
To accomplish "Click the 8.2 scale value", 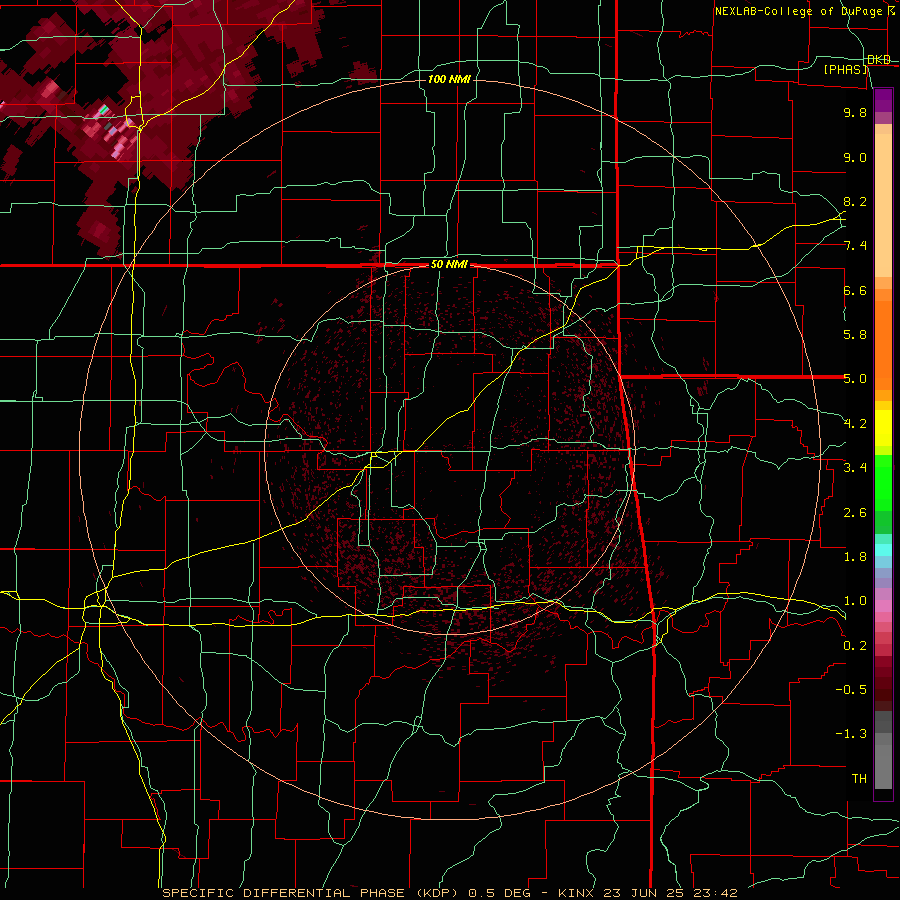I will click(x=855, y=201).
